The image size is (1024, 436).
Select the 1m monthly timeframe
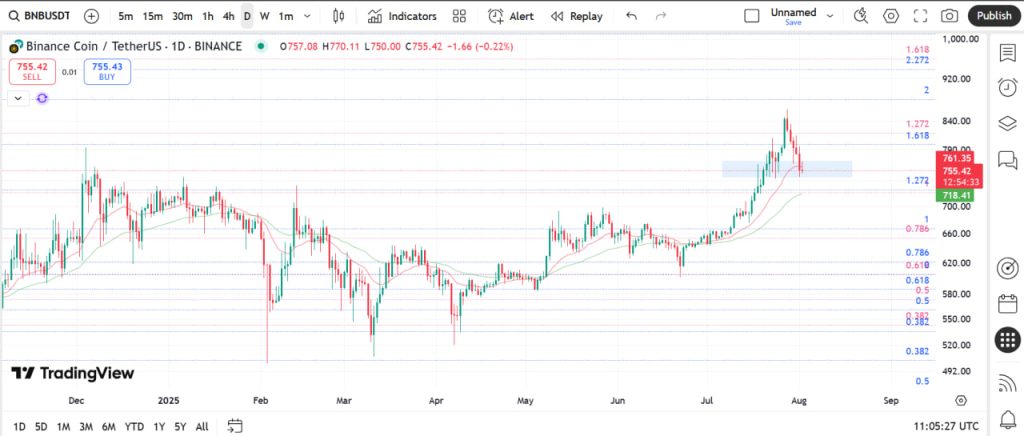[x=285, y=16]
